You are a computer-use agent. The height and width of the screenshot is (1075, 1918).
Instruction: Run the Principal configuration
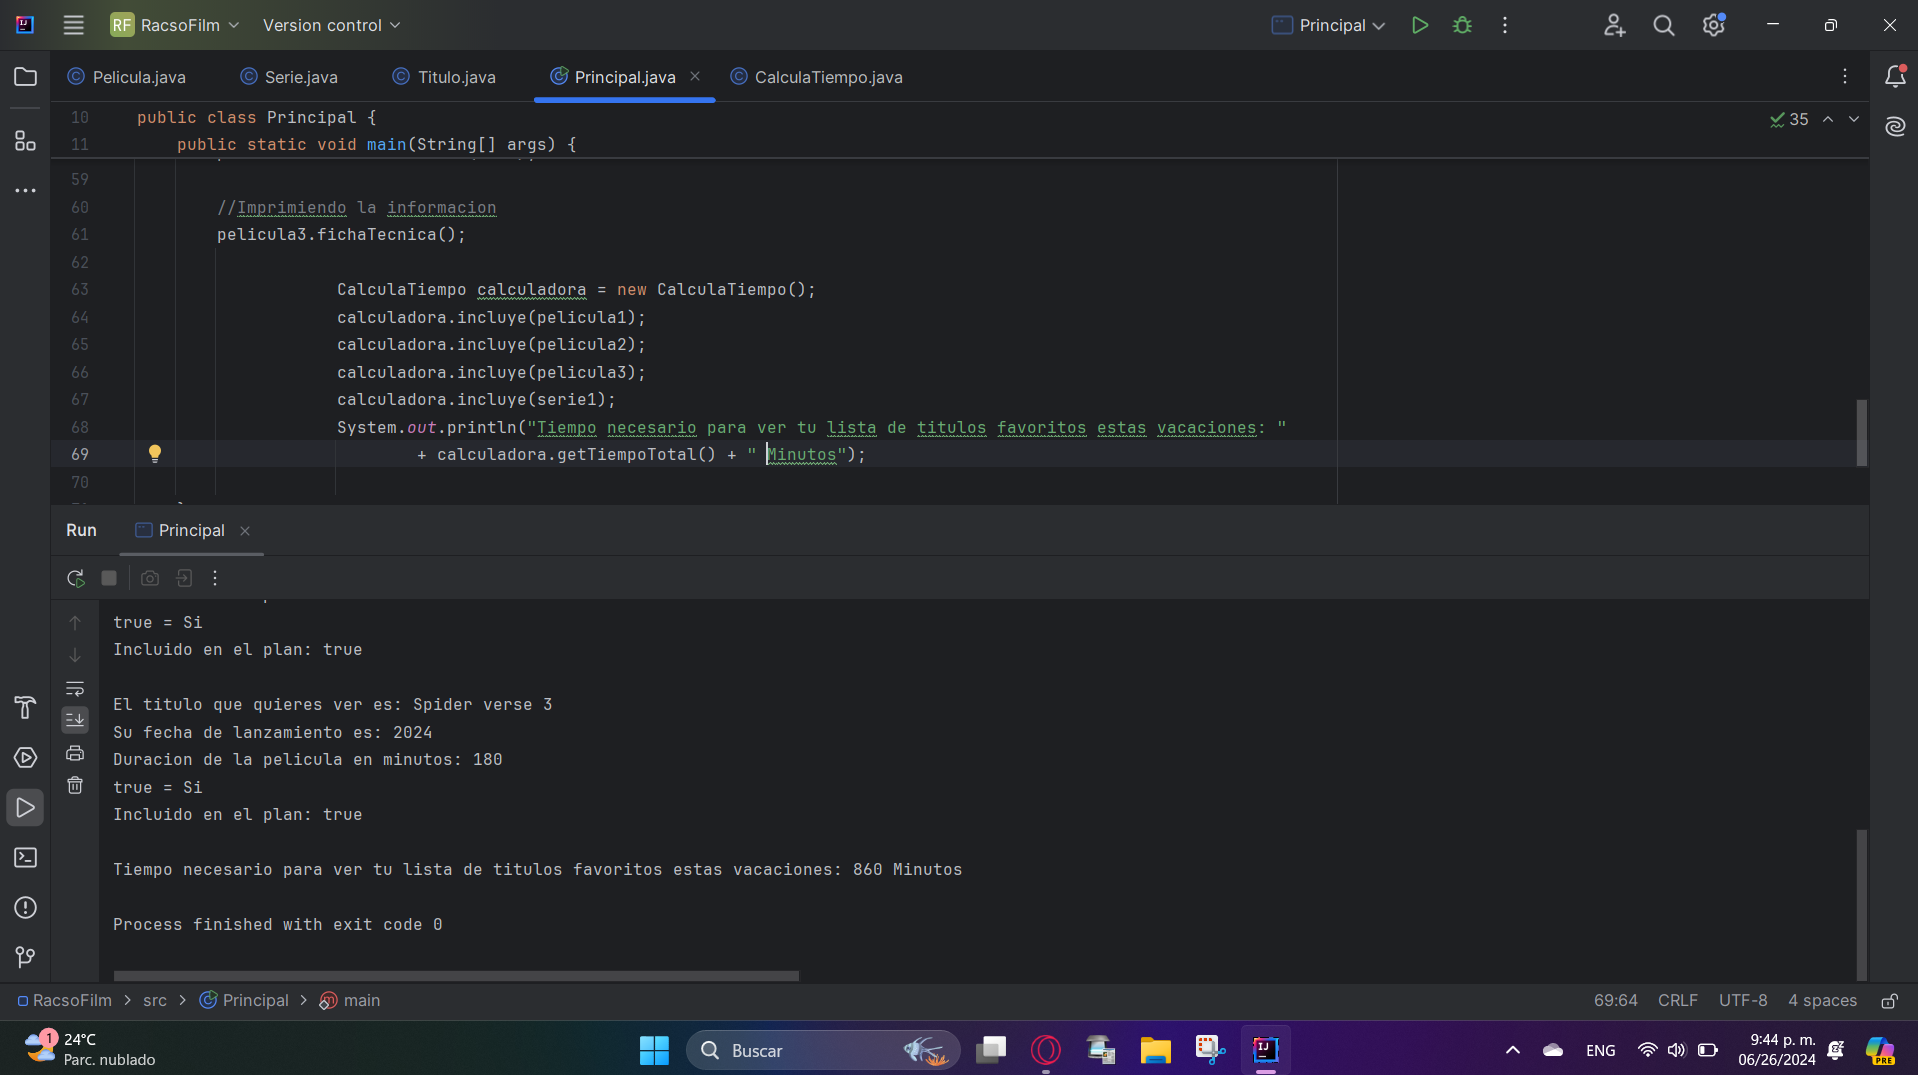[x=1419, y=25]
